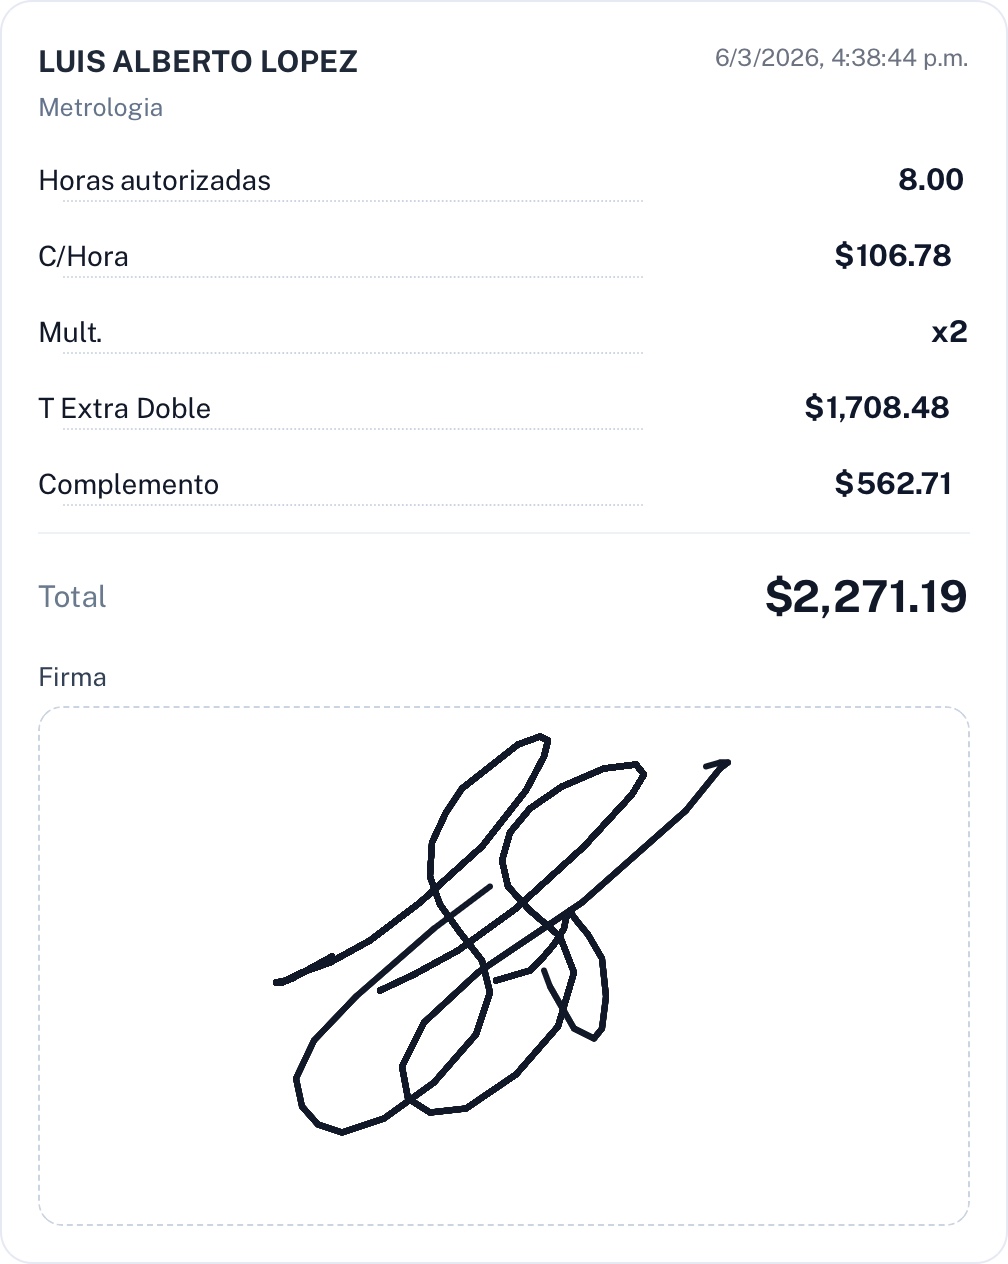Select the Horas autorizadas label

[154, 181]
